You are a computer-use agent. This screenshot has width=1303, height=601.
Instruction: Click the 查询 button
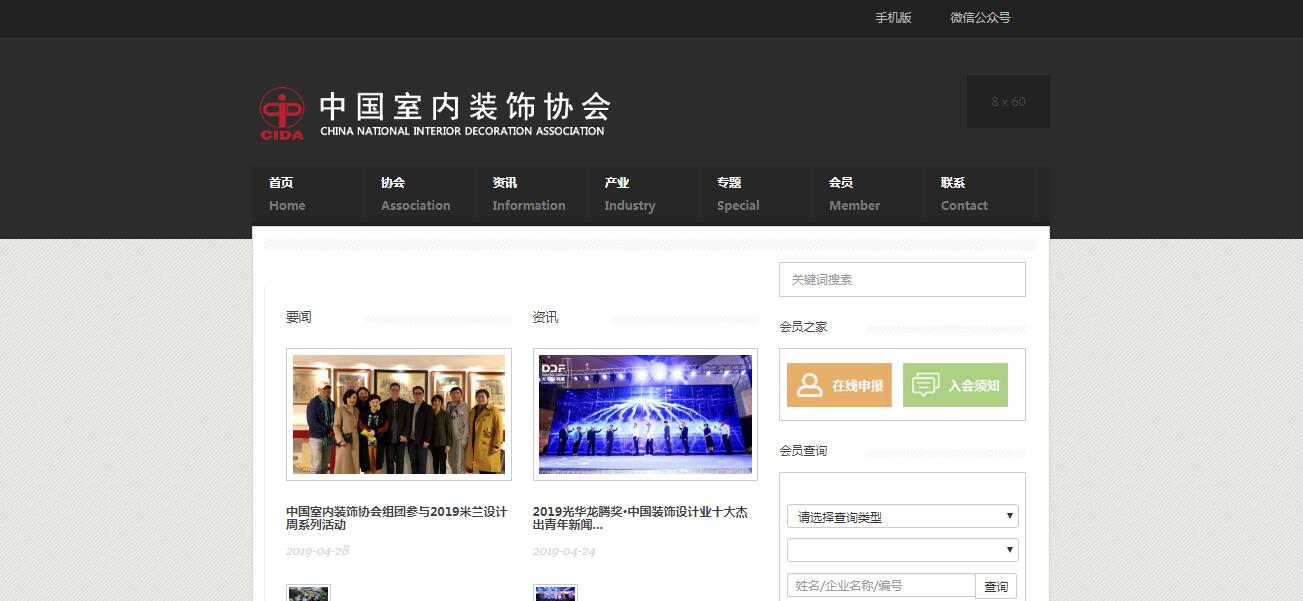(996, 586)
